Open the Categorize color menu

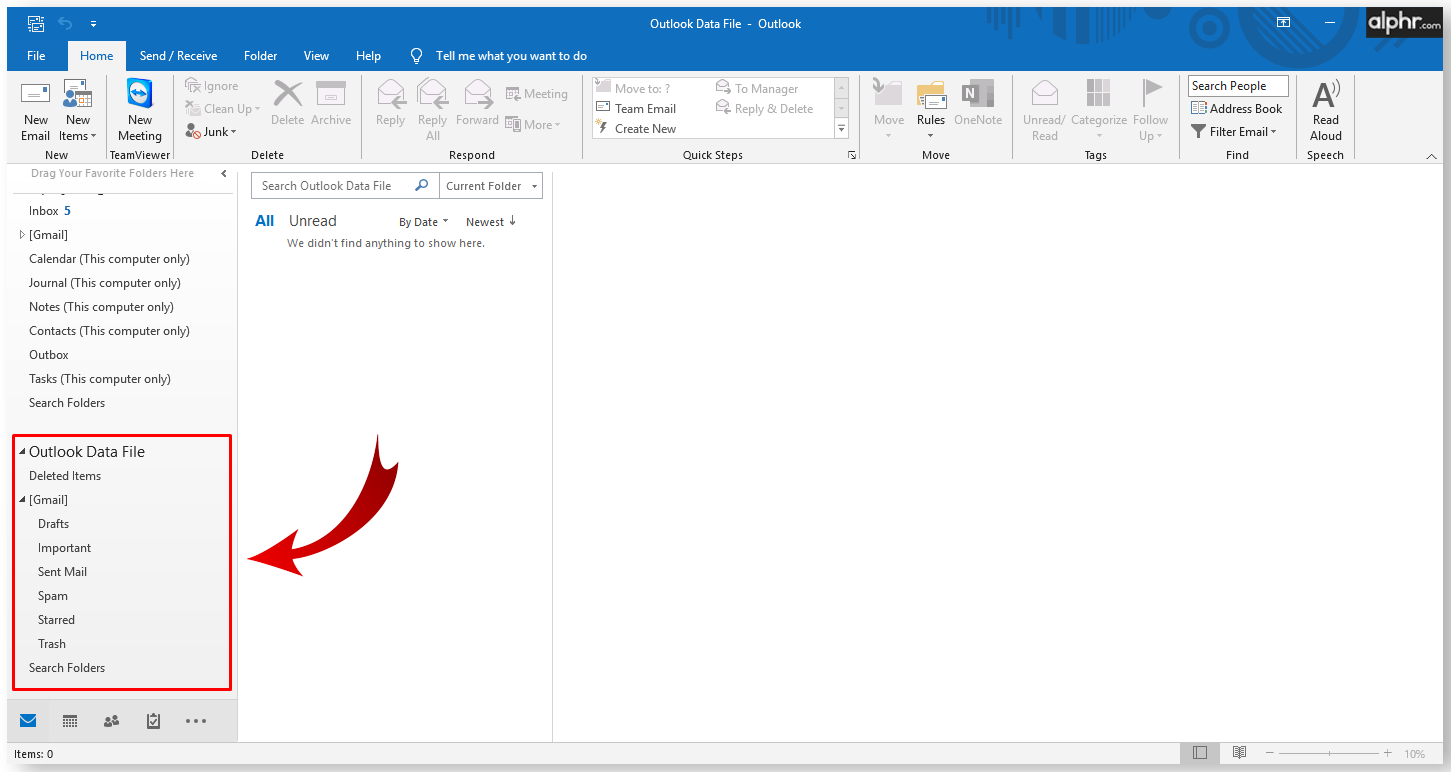coord(1099,110)
